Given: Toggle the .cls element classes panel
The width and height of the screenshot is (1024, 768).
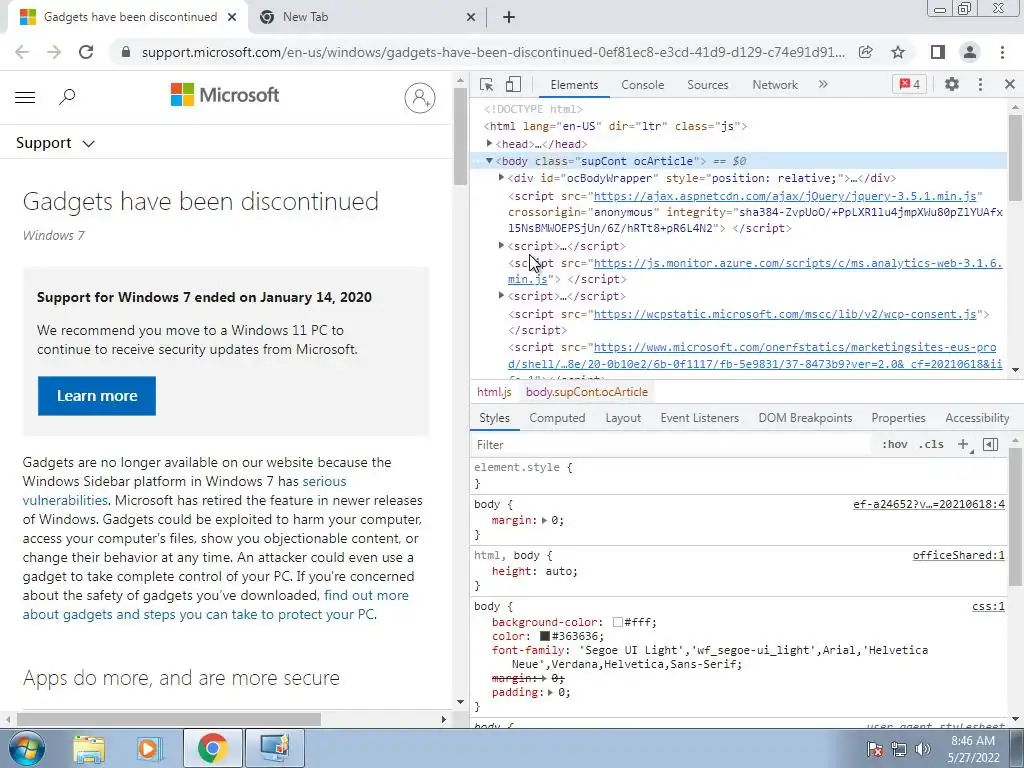Looking at the screenshot, I should click(931, 445).
